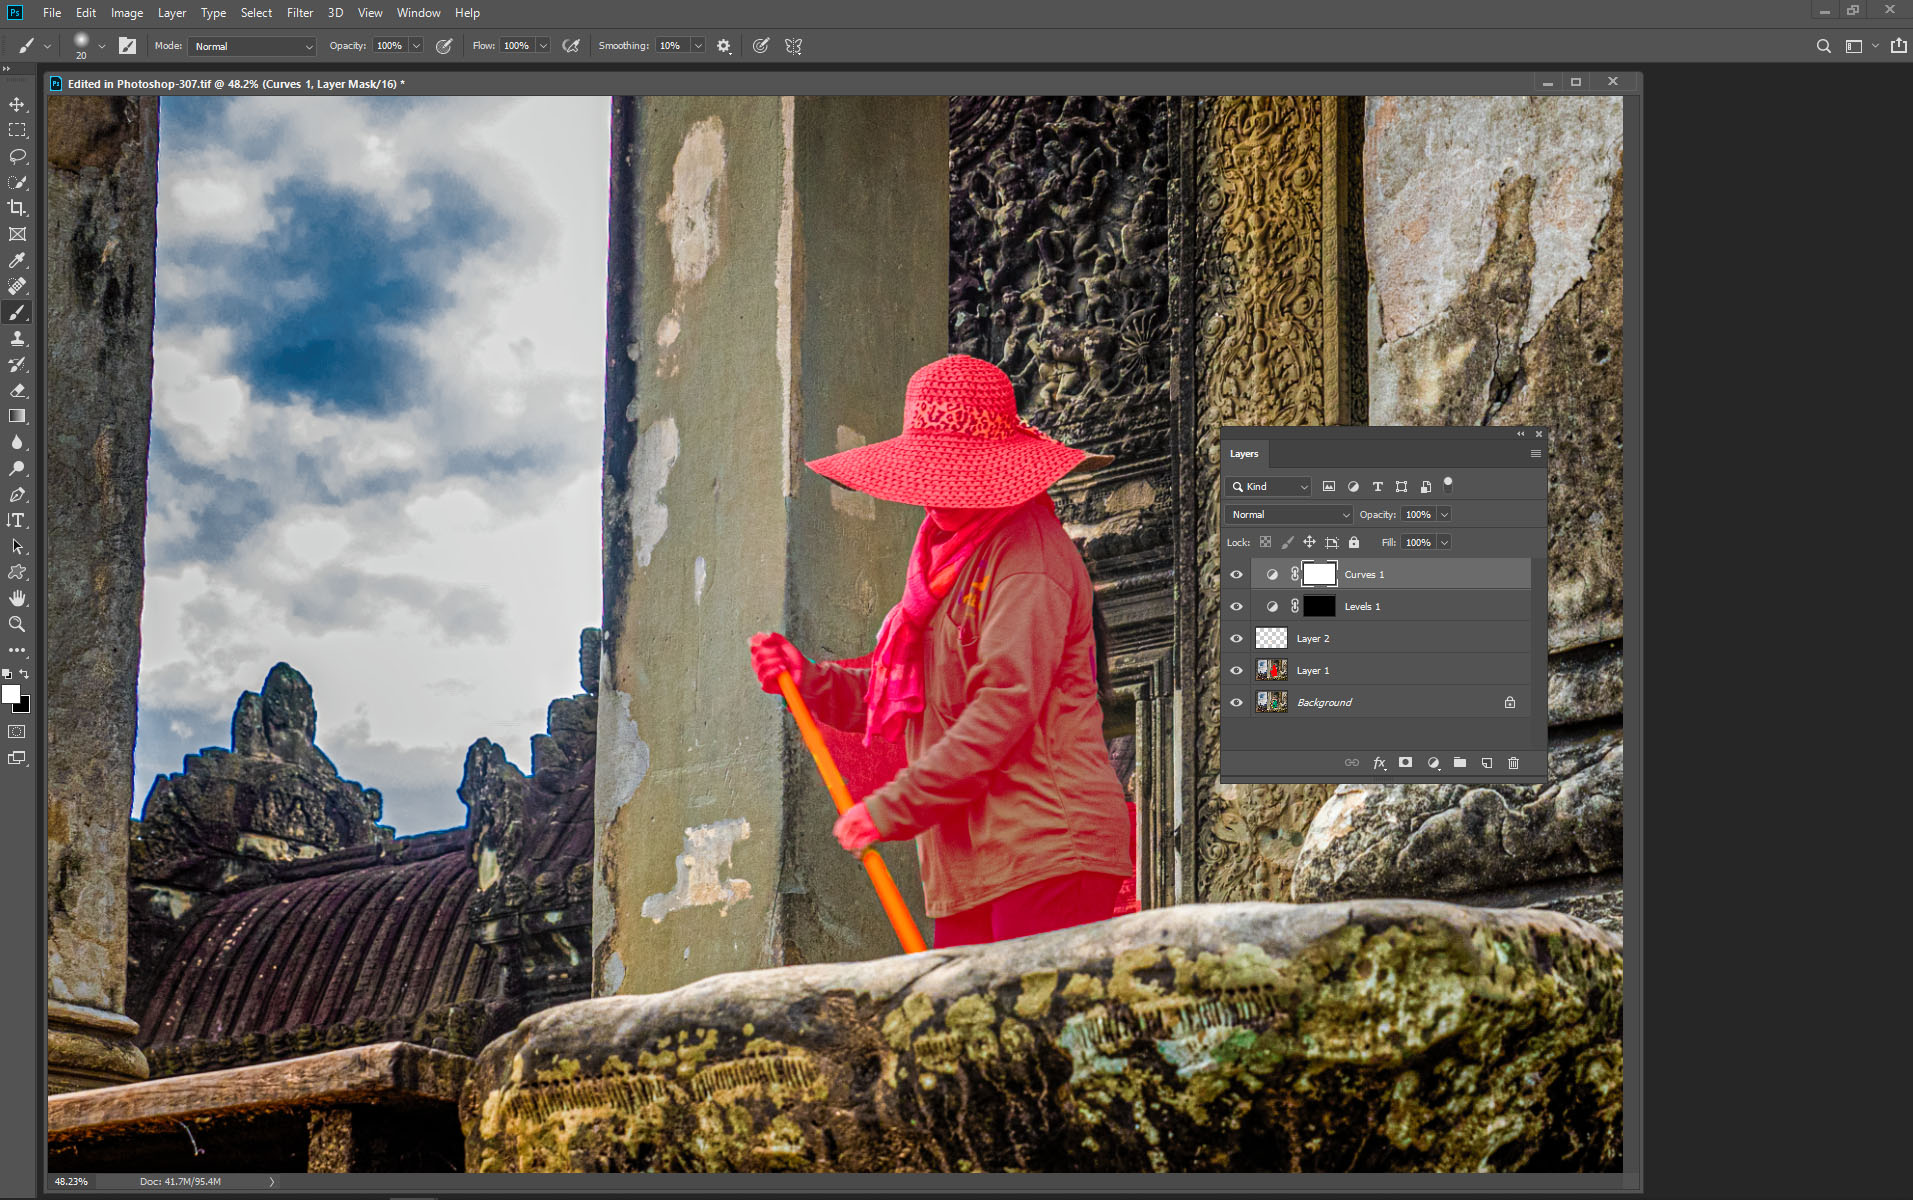Select the Eyedropper tool
Image resolution: width=1913 pixels, height=1200 pixels.
coord(17,260)
